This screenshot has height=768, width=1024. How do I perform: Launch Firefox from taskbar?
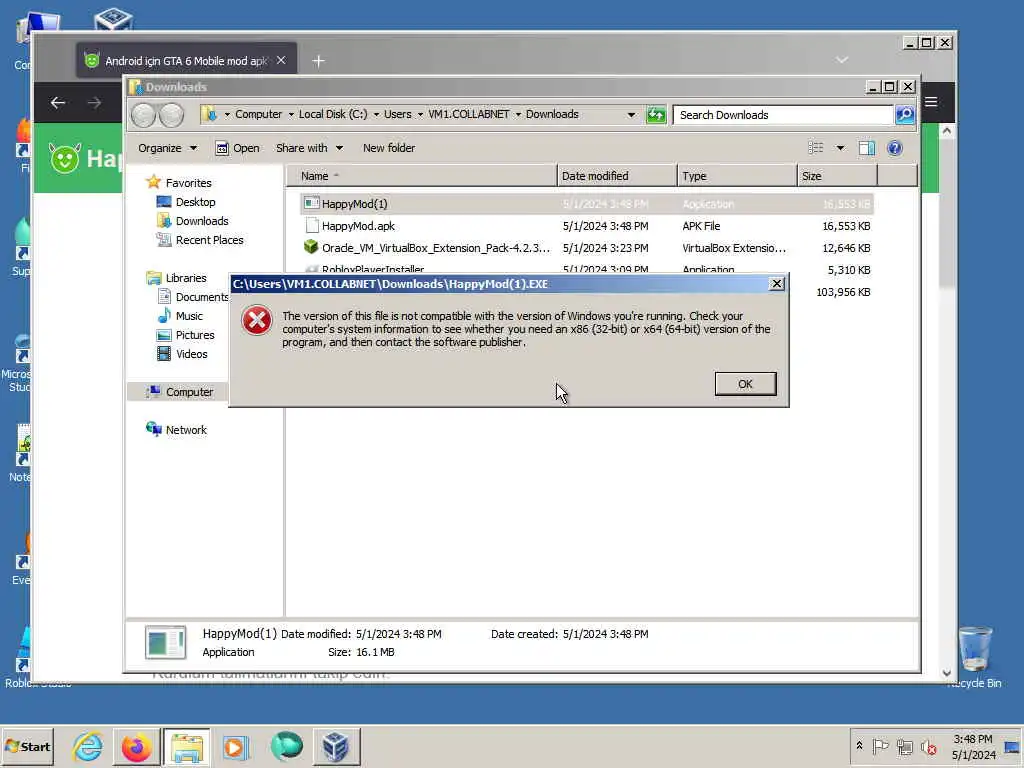click(136, 746)
